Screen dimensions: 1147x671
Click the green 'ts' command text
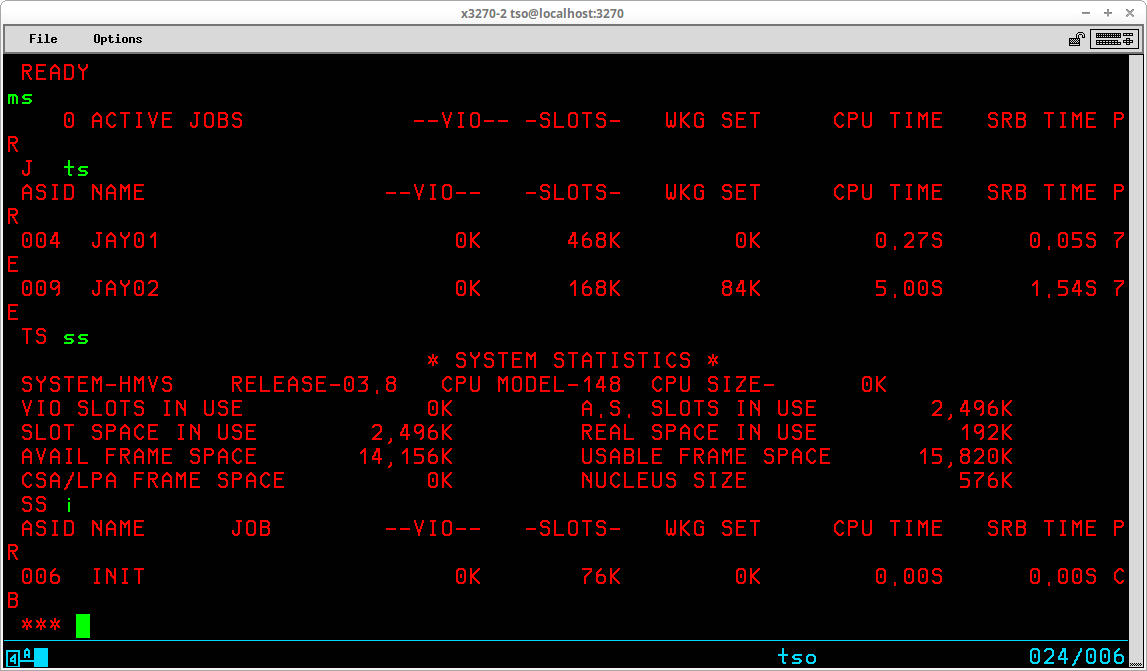click(76, 170)
